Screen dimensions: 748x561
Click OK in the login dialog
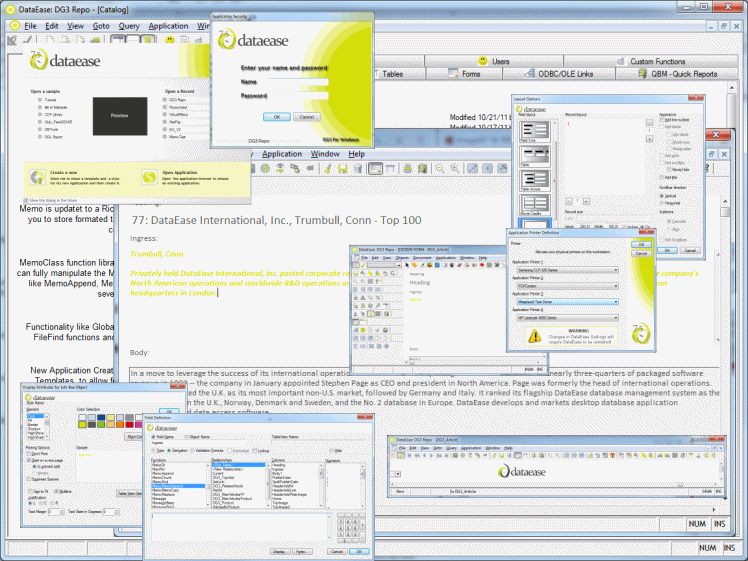click(277, 117)
